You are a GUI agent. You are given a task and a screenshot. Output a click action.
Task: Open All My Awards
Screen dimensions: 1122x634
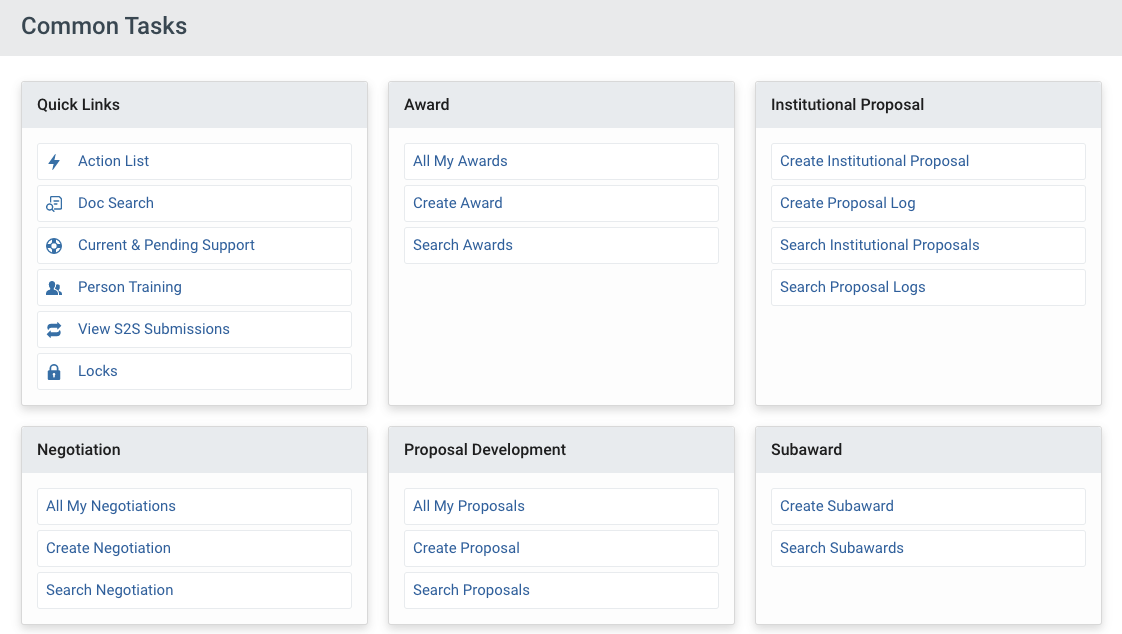tap(460, 161)
